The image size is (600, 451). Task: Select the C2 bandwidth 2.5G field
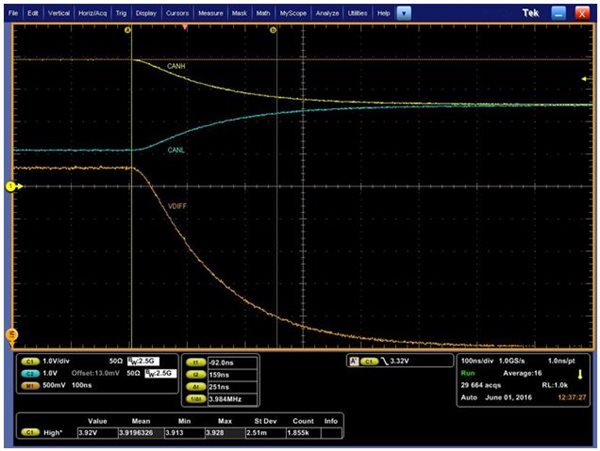point(161,373)
